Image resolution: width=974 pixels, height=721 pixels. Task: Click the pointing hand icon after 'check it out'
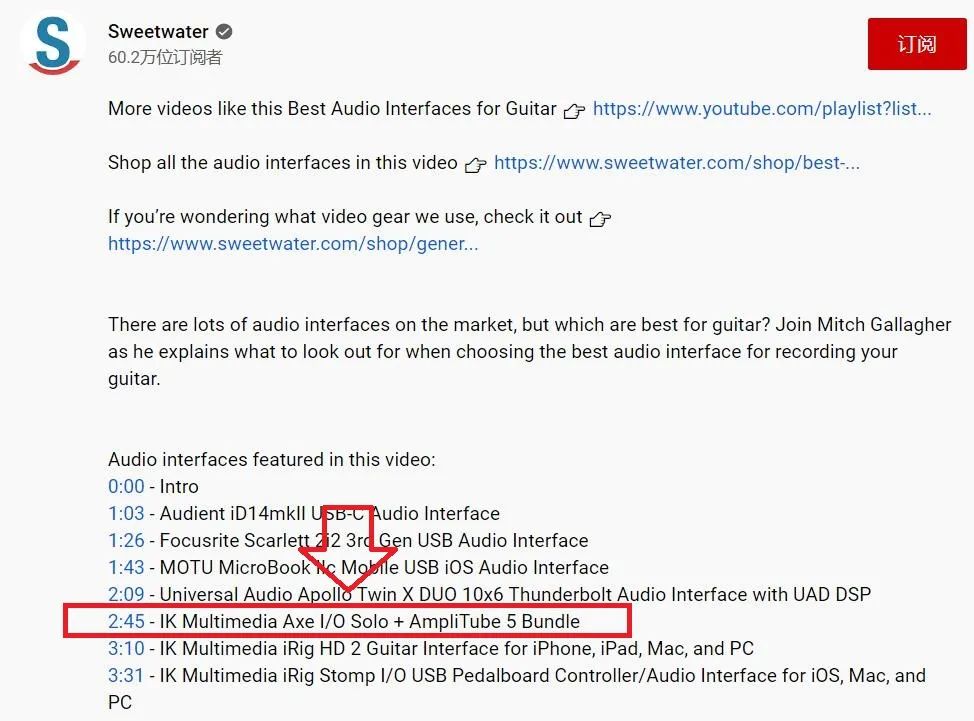click(x=600, y=219)
